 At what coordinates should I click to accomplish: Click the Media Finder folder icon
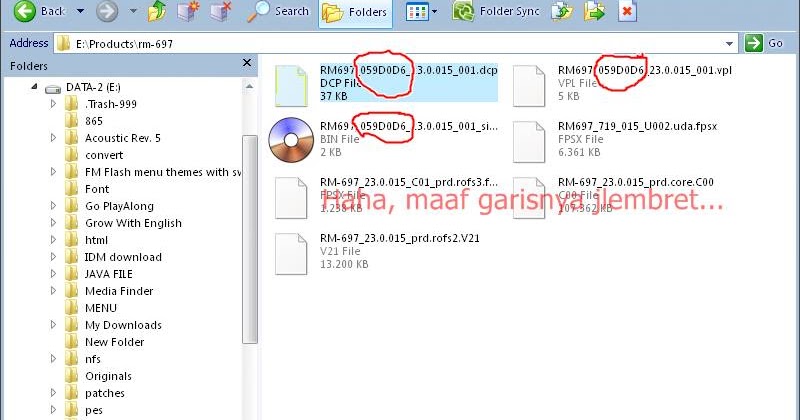tap(71, 290)
